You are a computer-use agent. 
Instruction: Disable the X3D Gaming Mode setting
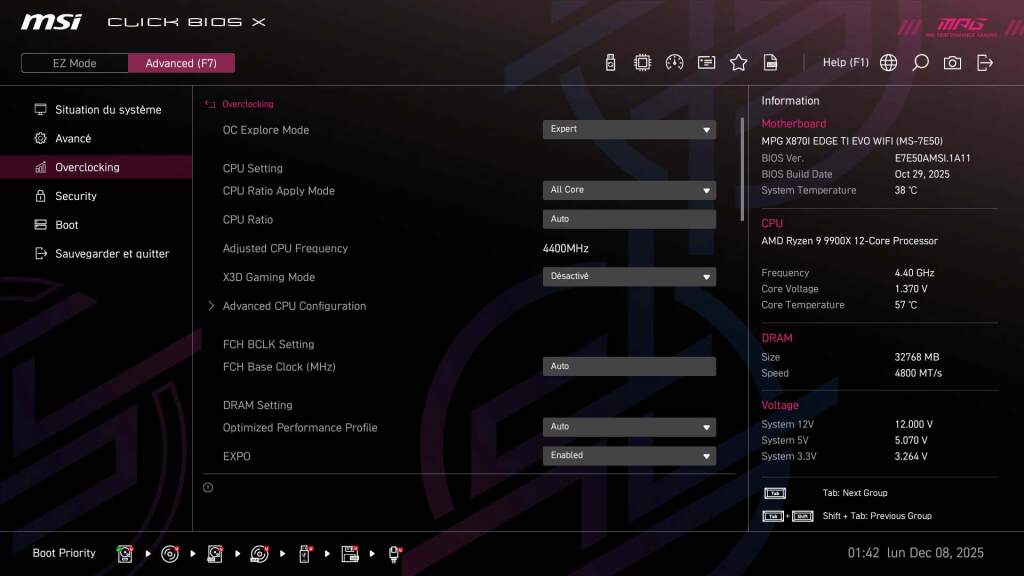[629, 277]
